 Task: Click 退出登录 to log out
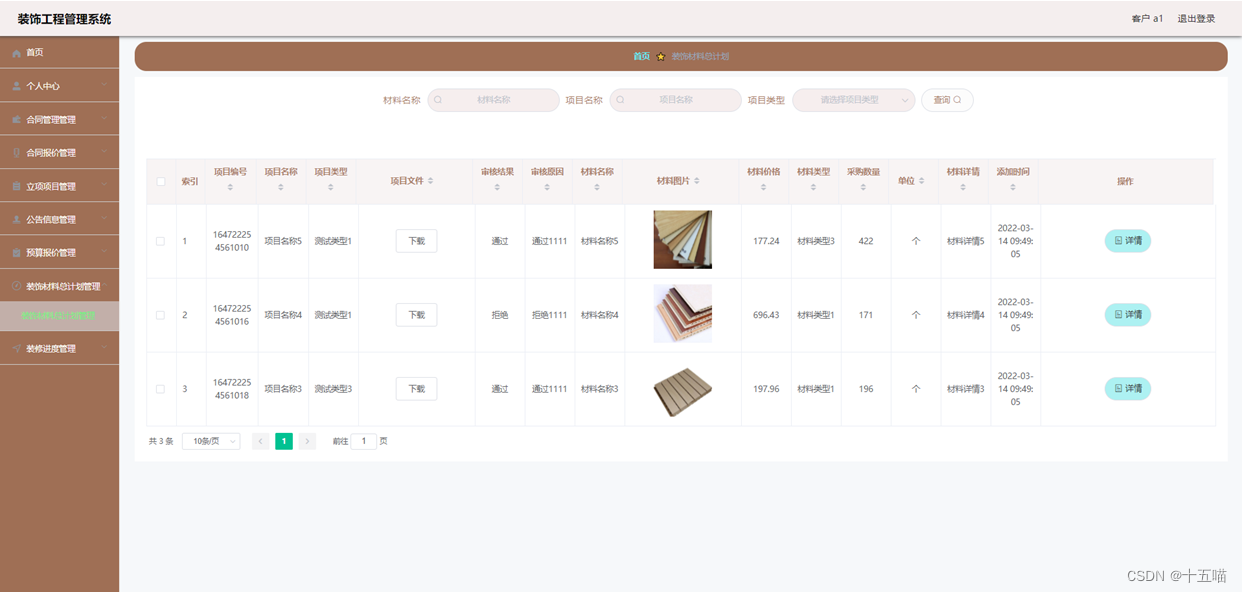coord(1196,18)
